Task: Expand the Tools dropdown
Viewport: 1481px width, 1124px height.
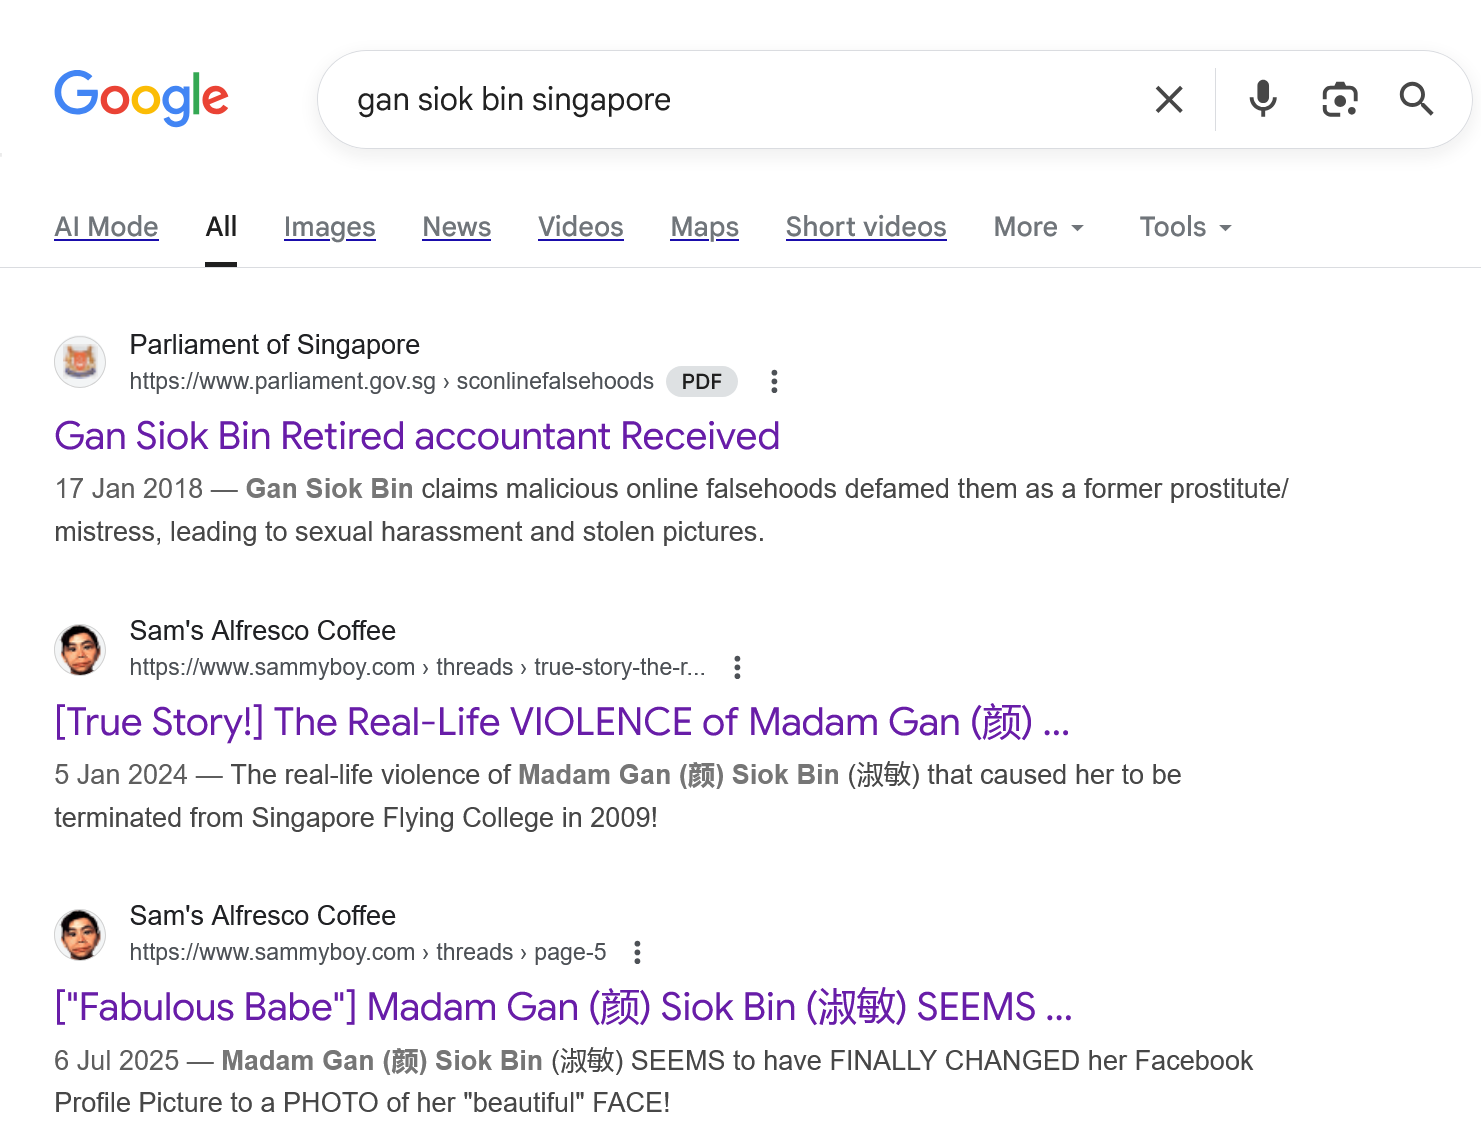Action: (x=1185, y=227)
